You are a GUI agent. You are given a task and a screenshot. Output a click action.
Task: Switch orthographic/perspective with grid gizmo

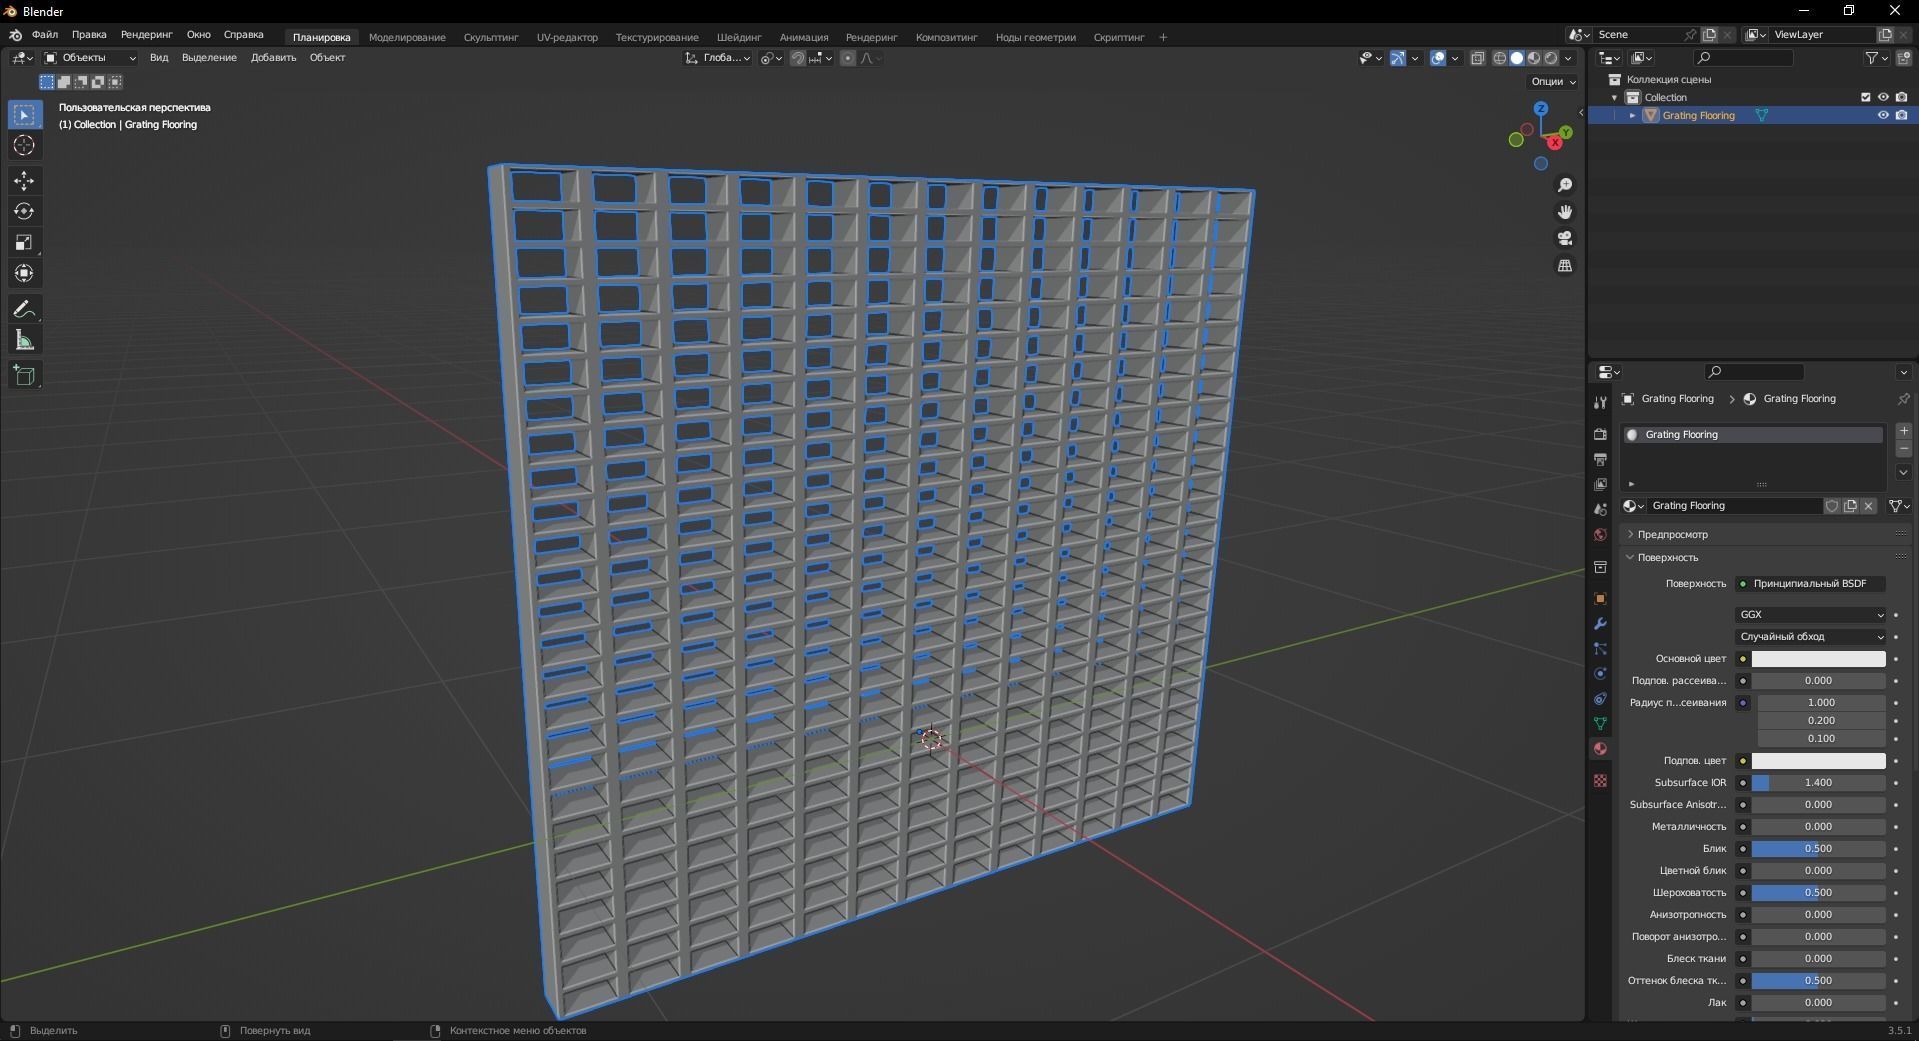point(1565,265)
